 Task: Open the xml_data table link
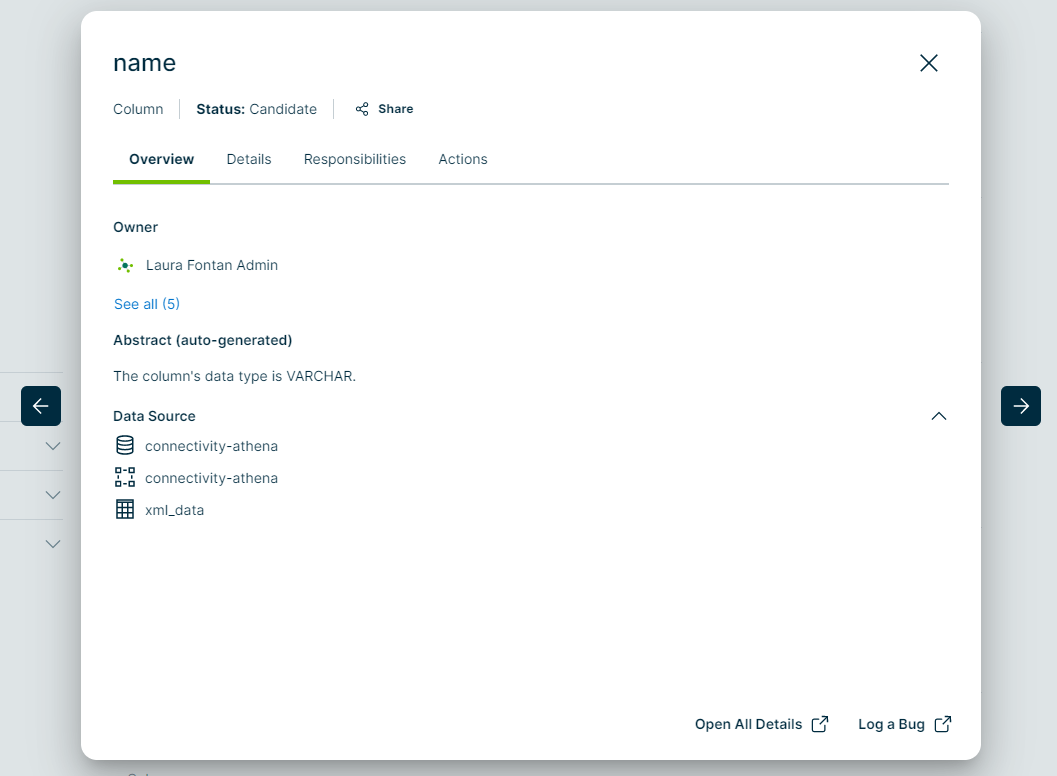tap(174, 510)
